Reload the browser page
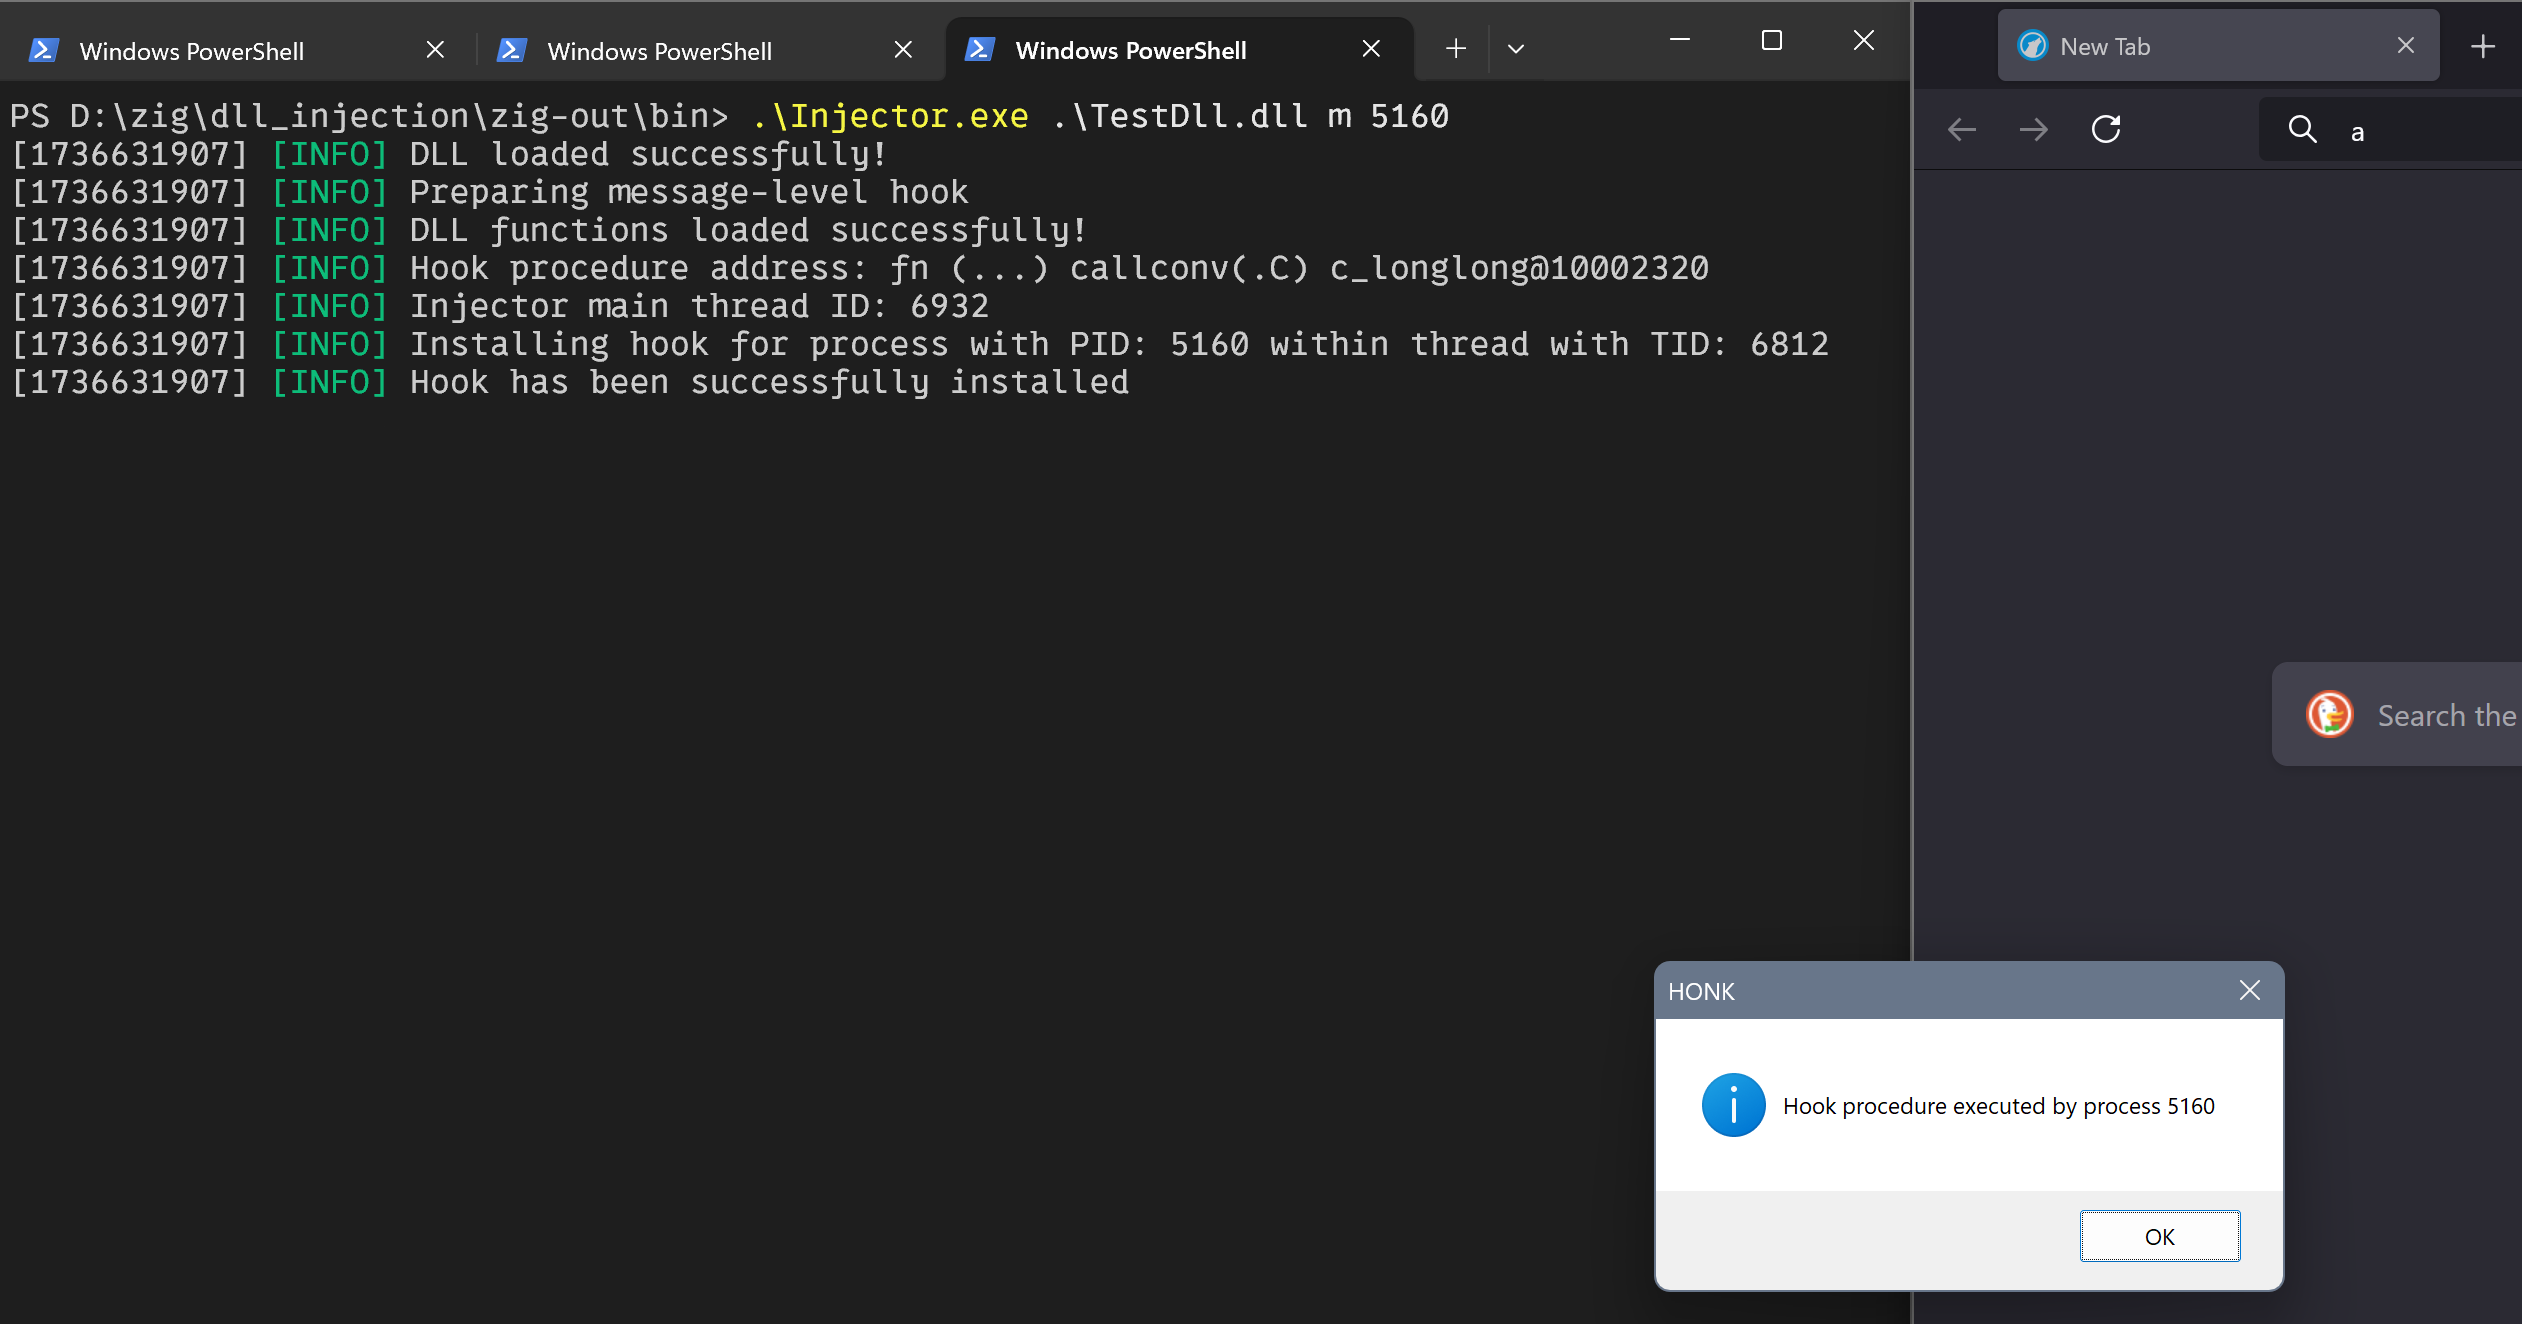 [2106, 130]
